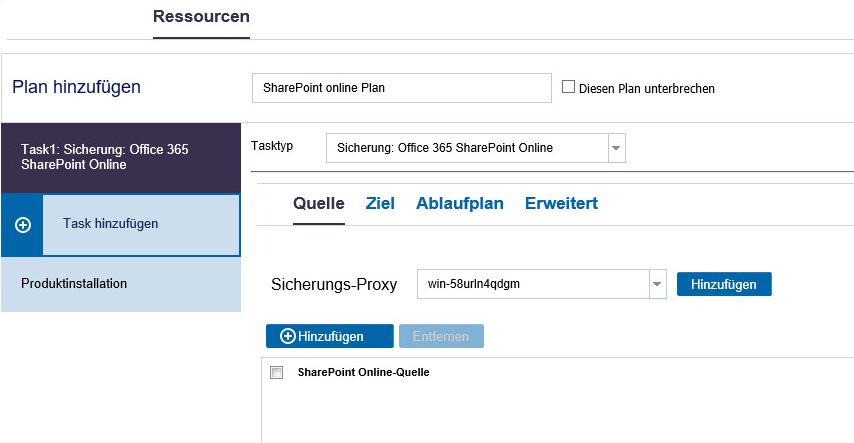Click Hinzufügen button next to Sicherungs-Proxy
854x443 pixels.
(x=724, y=284)
